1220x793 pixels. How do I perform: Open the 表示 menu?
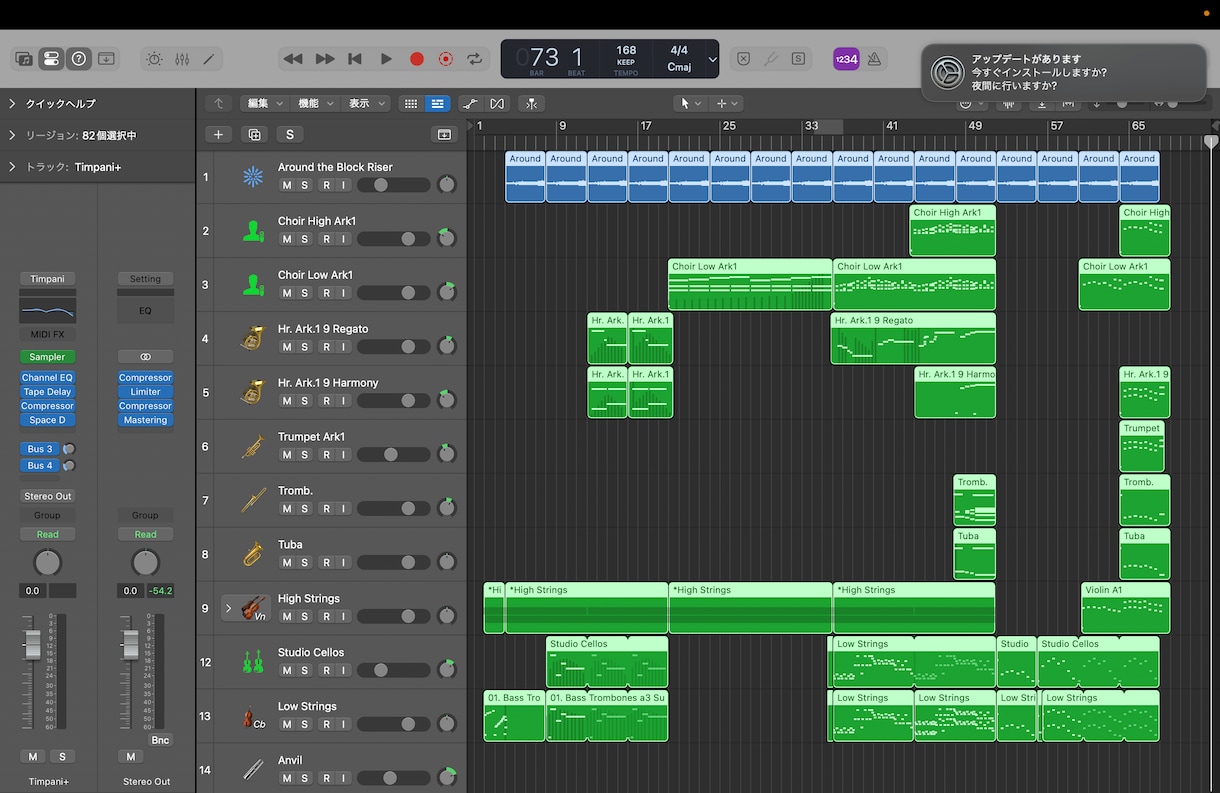pyautogui.click(x=367, y=103)
